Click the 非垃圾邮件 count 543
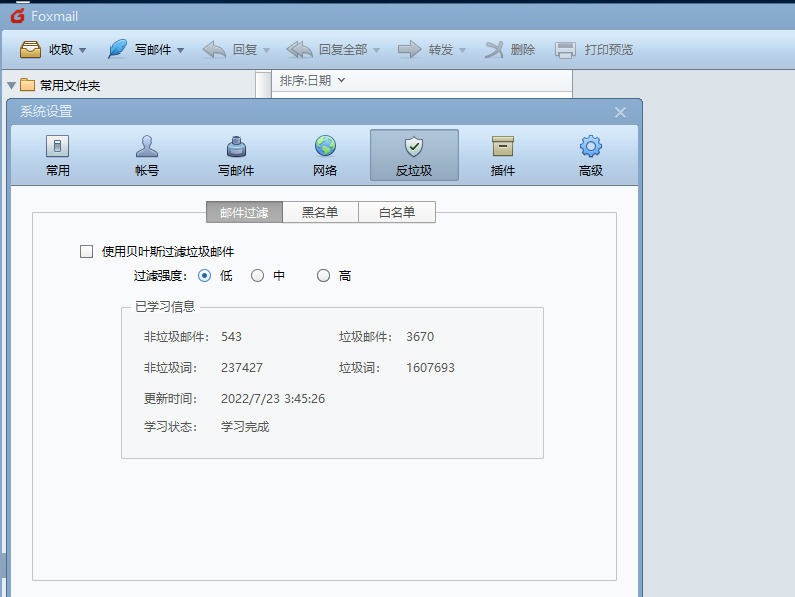 coord(231,337)
